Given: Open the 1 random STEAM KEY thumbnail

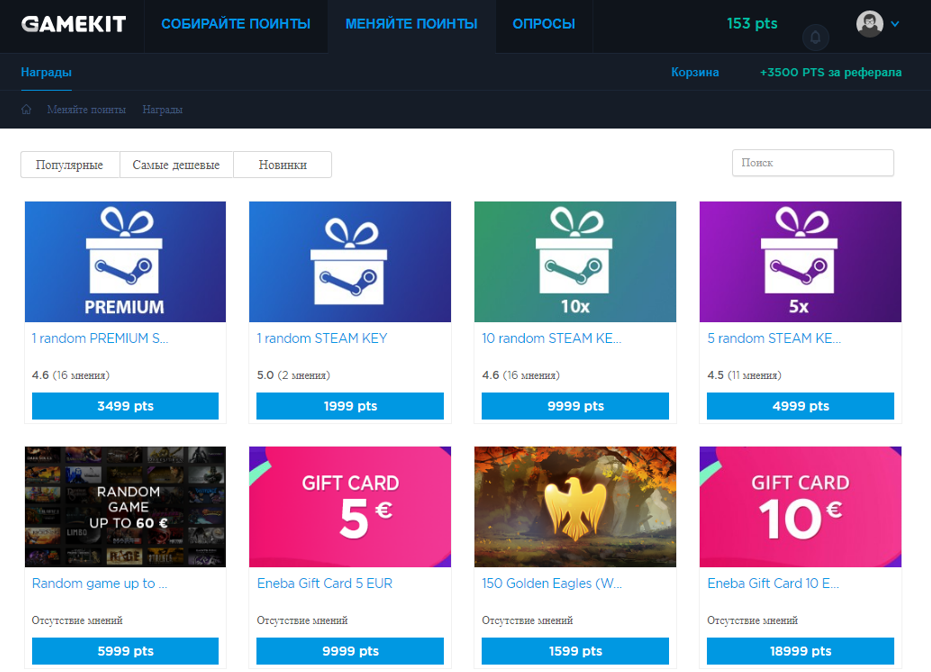Looking at the screenshot, I should coord(350,262).
